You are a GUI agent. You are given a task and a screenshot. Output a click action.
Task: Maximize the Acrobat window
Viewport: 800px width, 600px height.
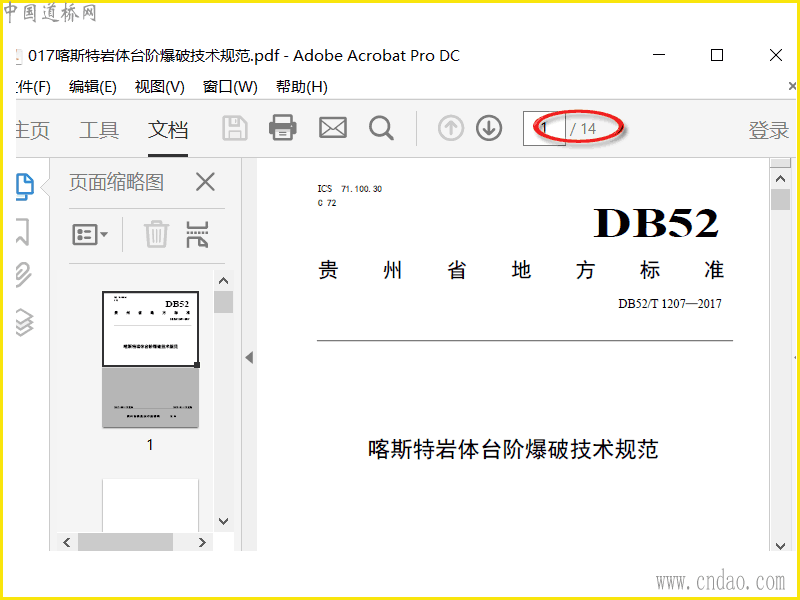point(717,55)
